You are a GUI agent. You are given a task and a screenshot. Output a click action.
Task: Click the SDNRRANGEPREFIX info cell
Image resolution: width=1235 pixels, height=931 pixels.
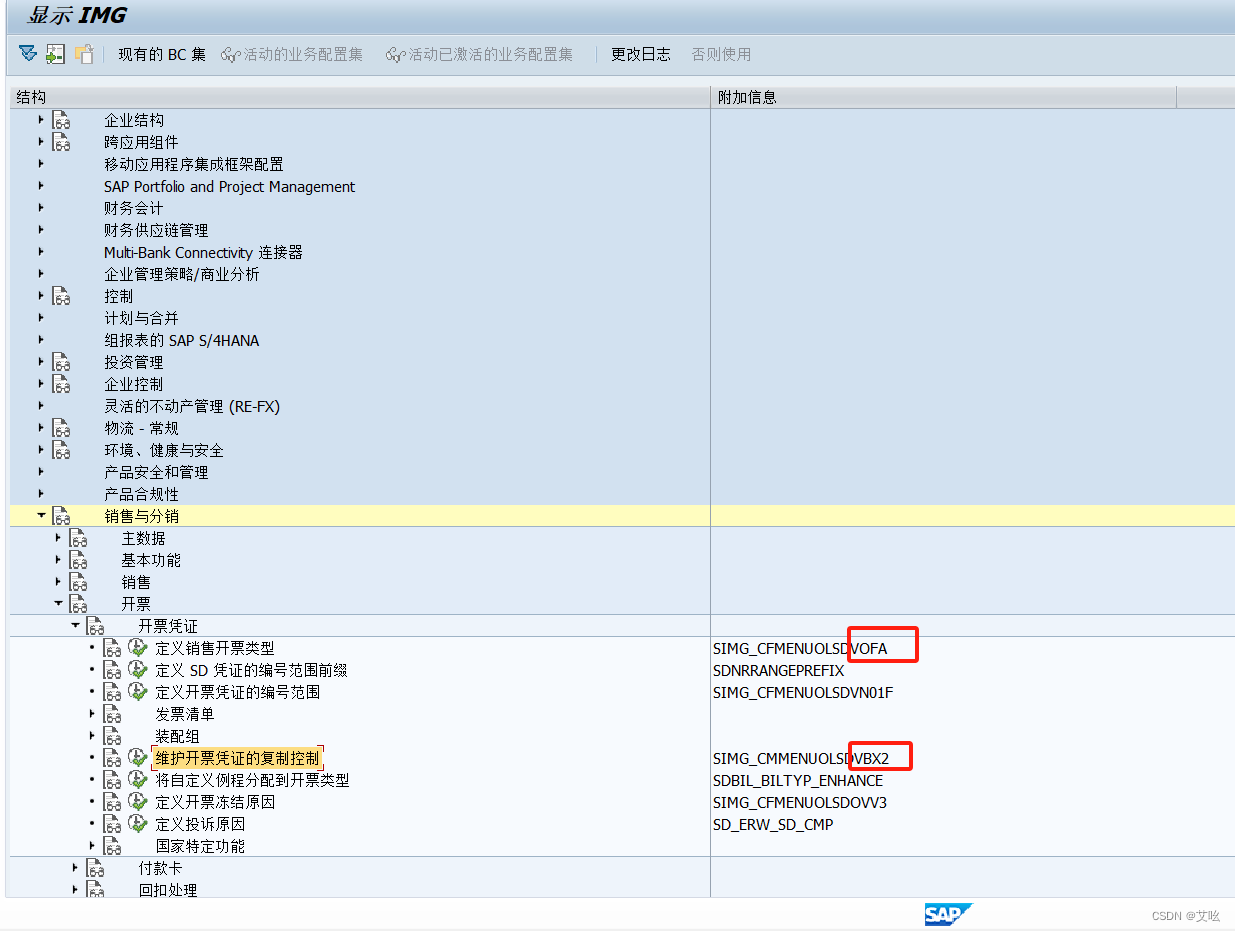pyautogui.click(x=779, y=670)
